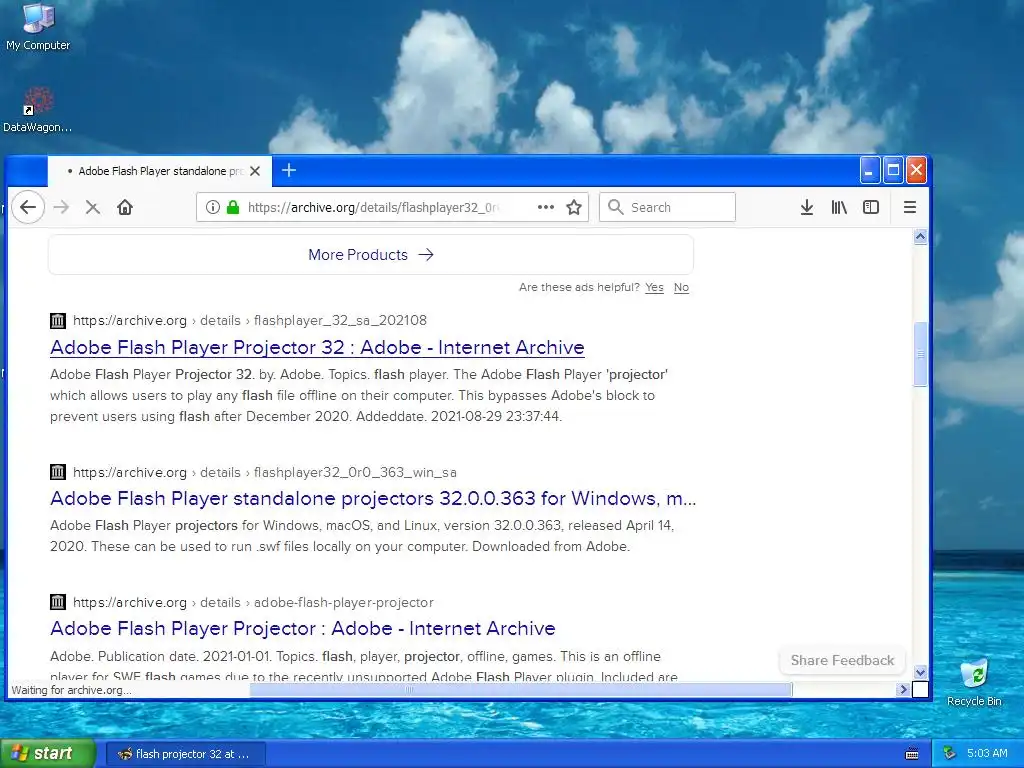Click the forward arrow navigation button
Viewport: 1024px width, 768px height.
(x=61, y=208)
